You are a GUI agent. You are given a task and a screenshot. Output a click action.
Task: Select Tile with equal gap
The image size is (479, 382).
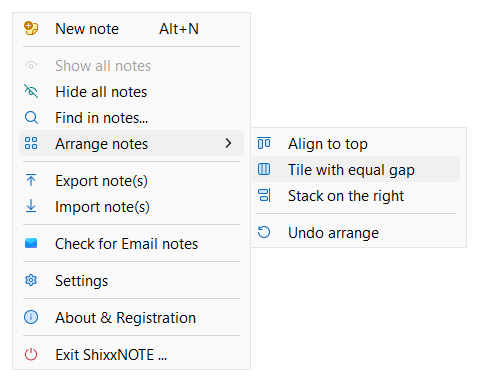pos(356,169)
